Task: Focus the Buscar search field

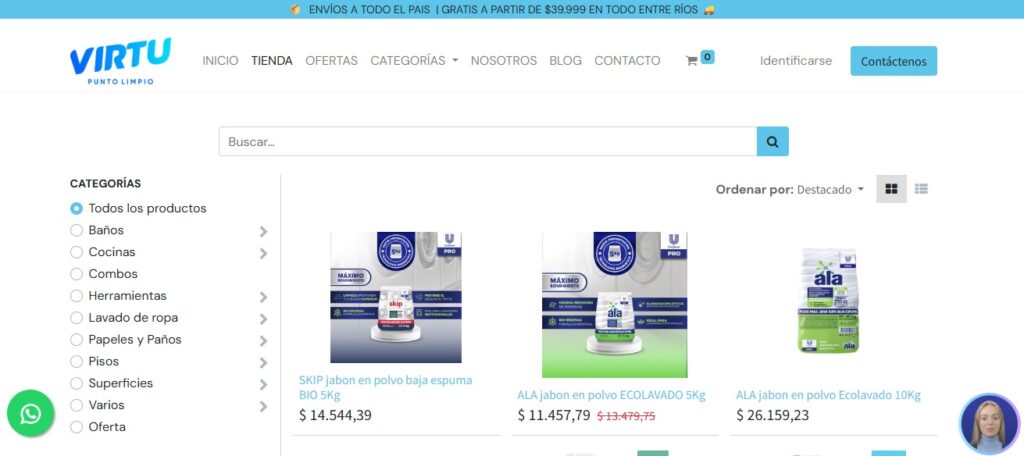Action: pyautogui.click(x=488, y=142)
